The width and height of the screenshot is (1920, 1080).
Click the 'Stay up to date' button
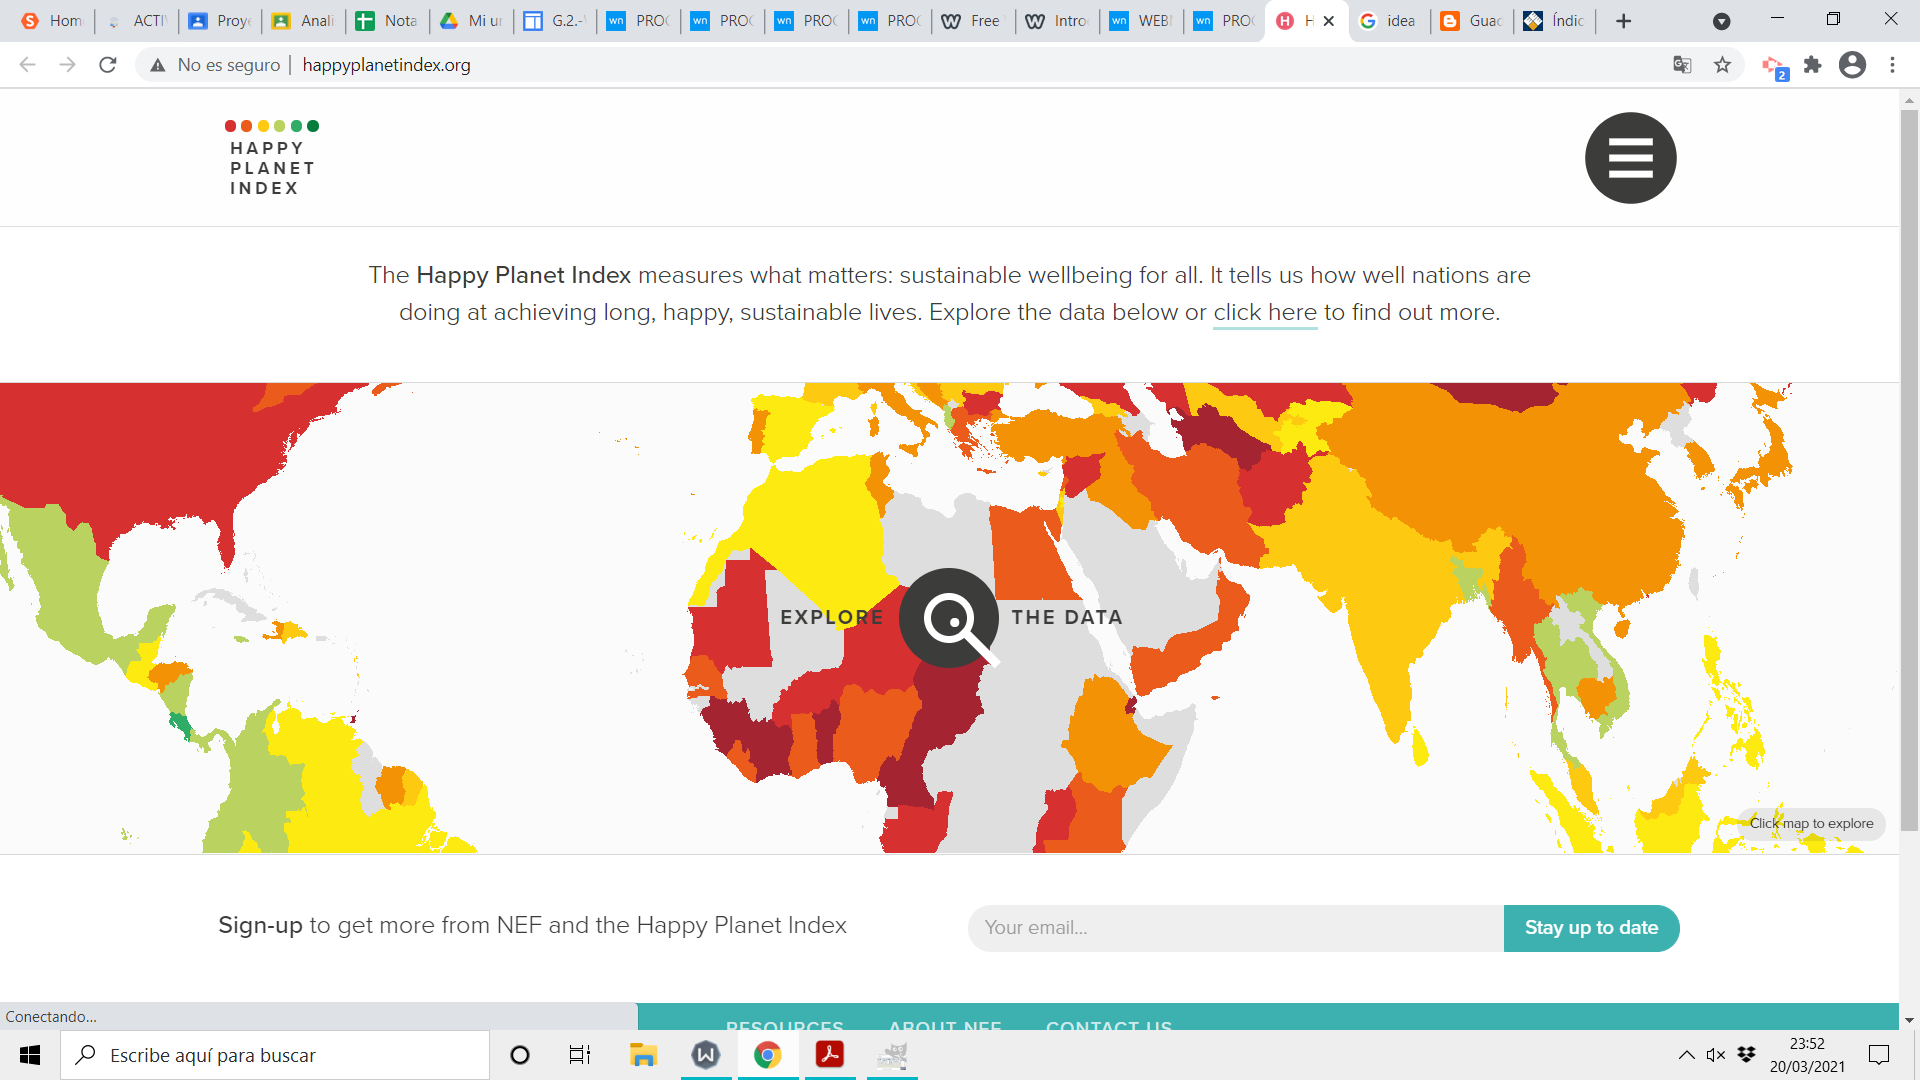coord(1591,928)
